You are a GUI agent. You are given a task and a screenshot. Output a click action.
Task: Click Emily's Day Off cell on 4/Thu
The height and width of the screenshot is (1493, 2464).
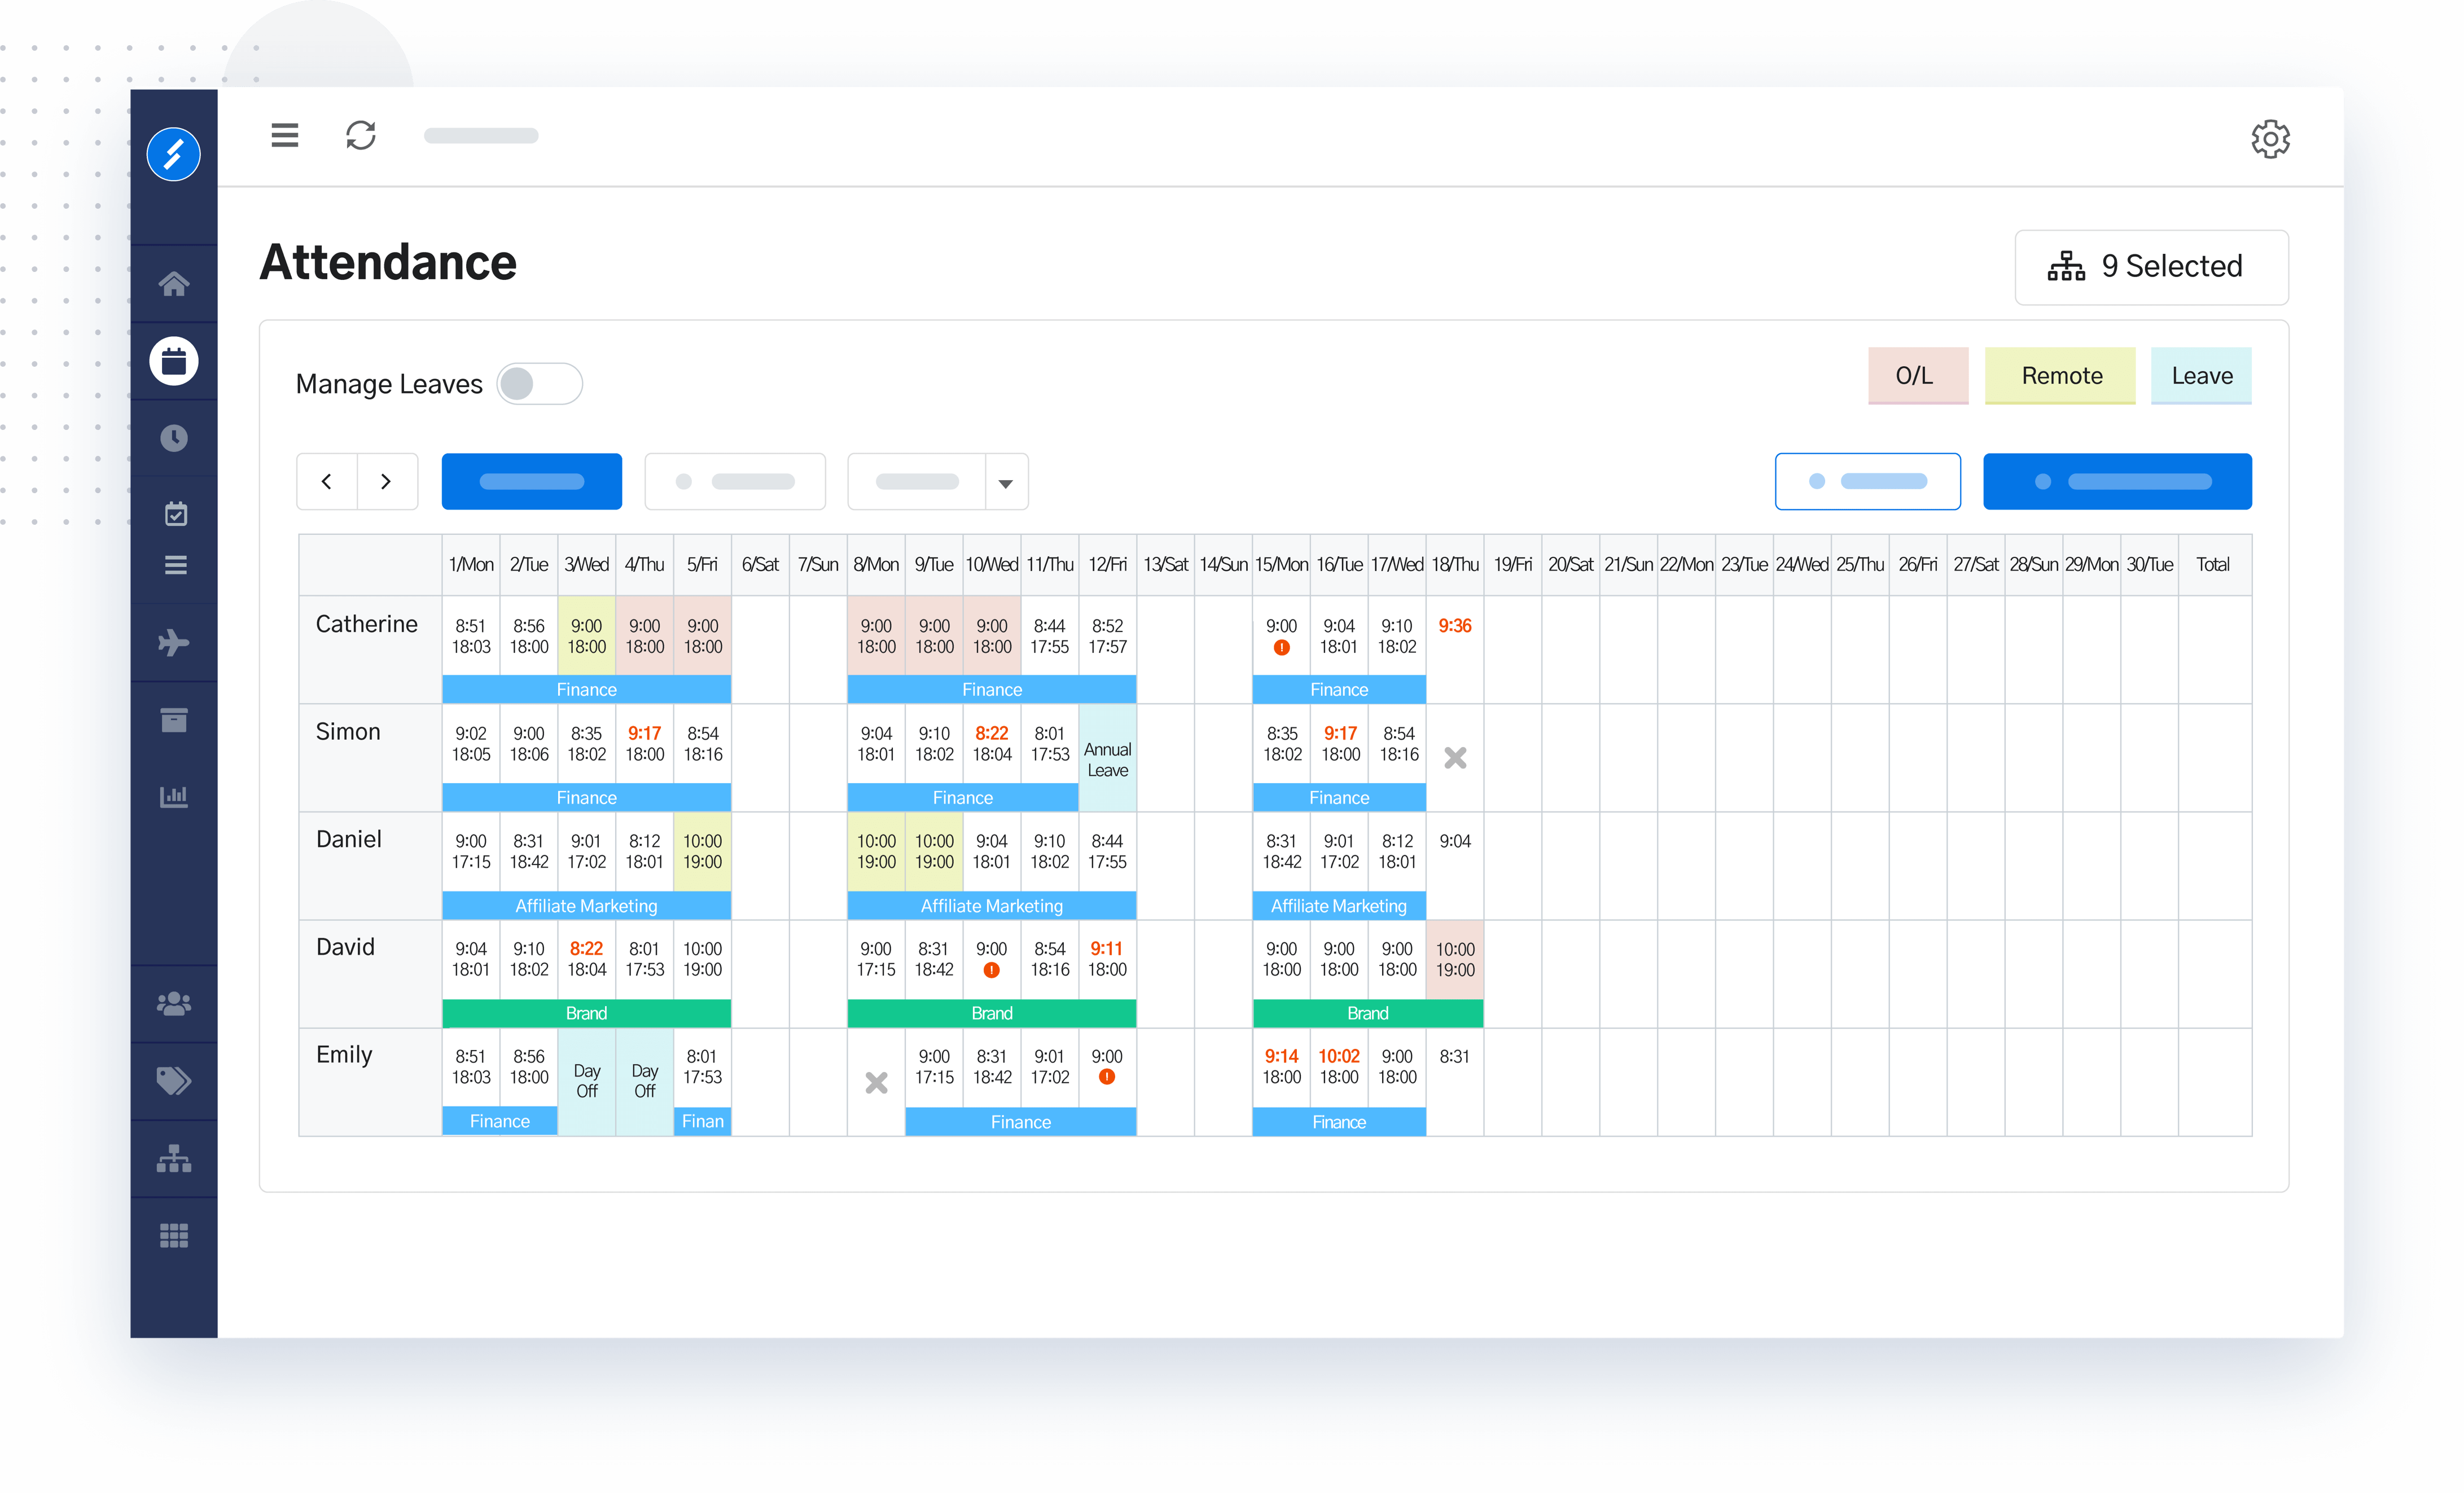pyautogui.click(x=645, y=1082)
